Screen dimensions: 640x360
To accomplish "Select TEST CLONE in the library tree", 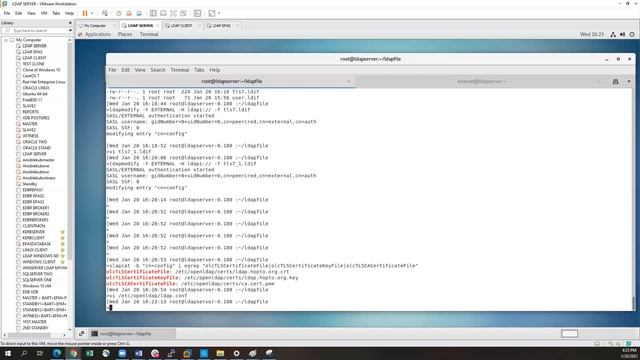I will coord(33,64).
